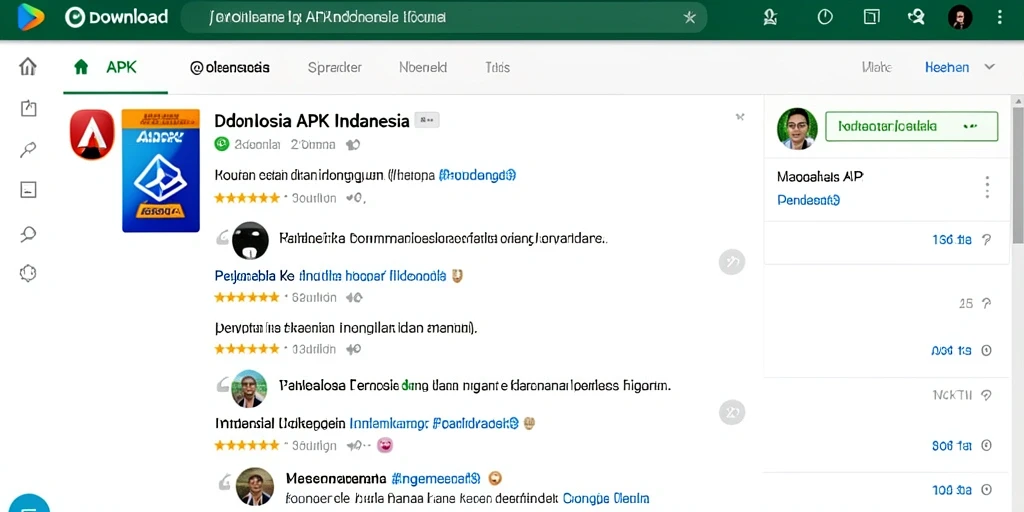Click the chat bubbles icon in header
Viewport: 1024px width, 512px height.
916,17
